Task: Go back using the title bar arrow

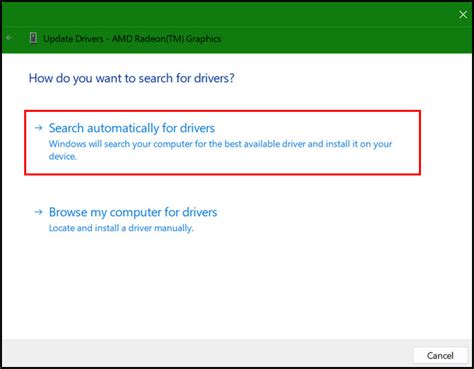Action: tap(9, 38)
